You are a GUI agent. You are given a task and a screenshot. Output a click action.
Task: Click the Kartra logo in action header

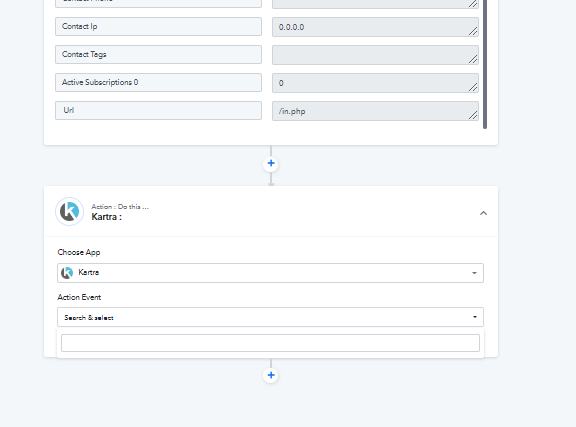pos(69,212)
